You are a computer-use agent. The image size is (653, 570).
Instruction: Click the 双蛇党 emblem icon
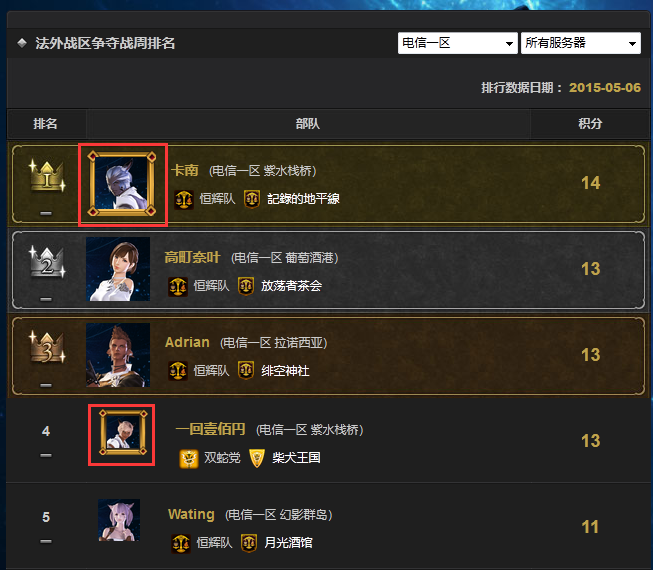pyautogui.click(x=189, y=458)
